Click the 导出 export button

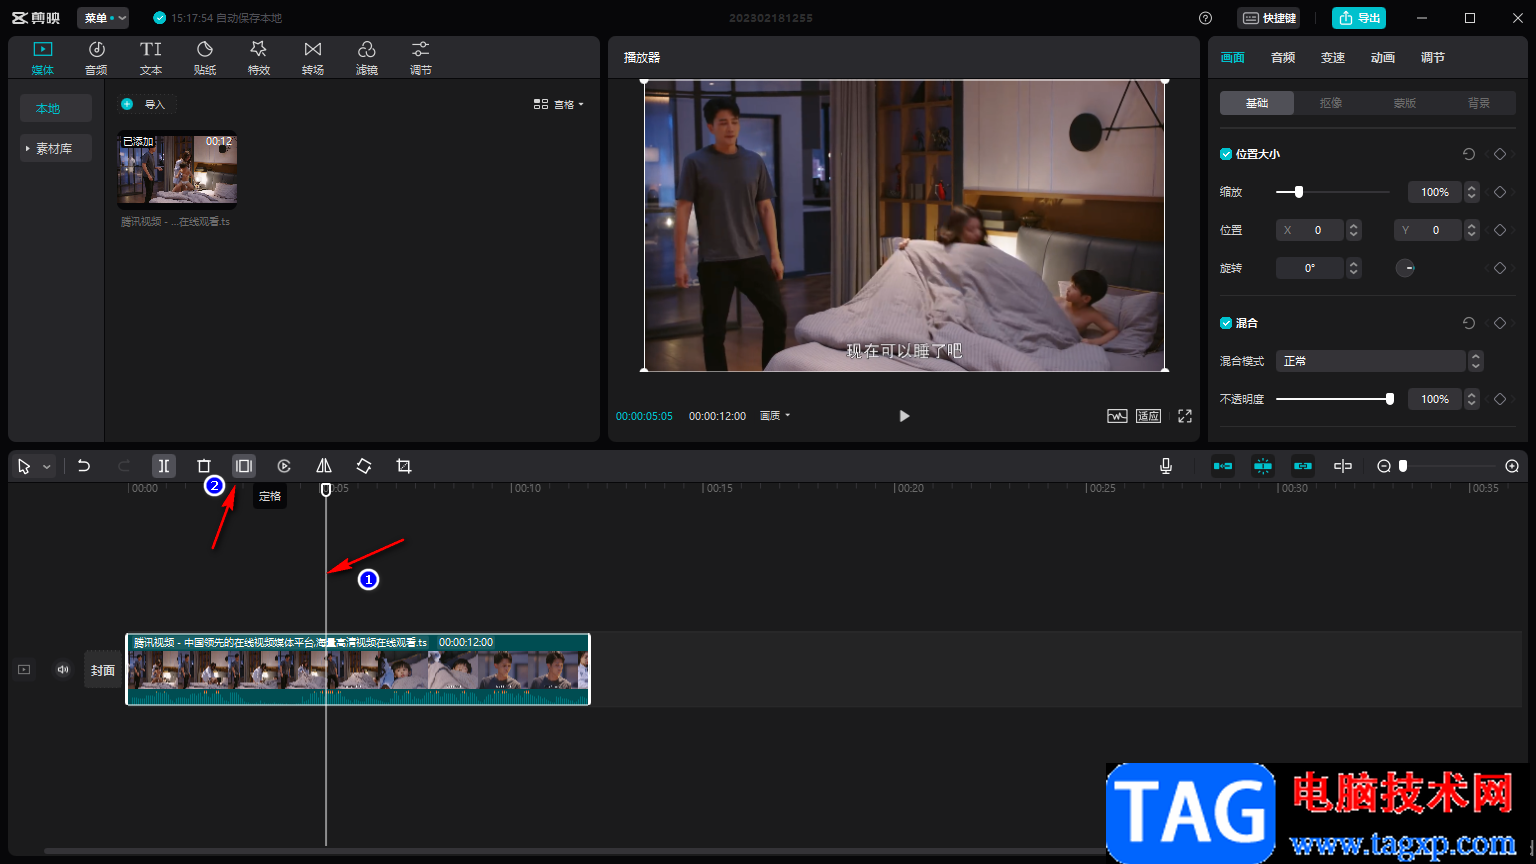[1358, 18]
